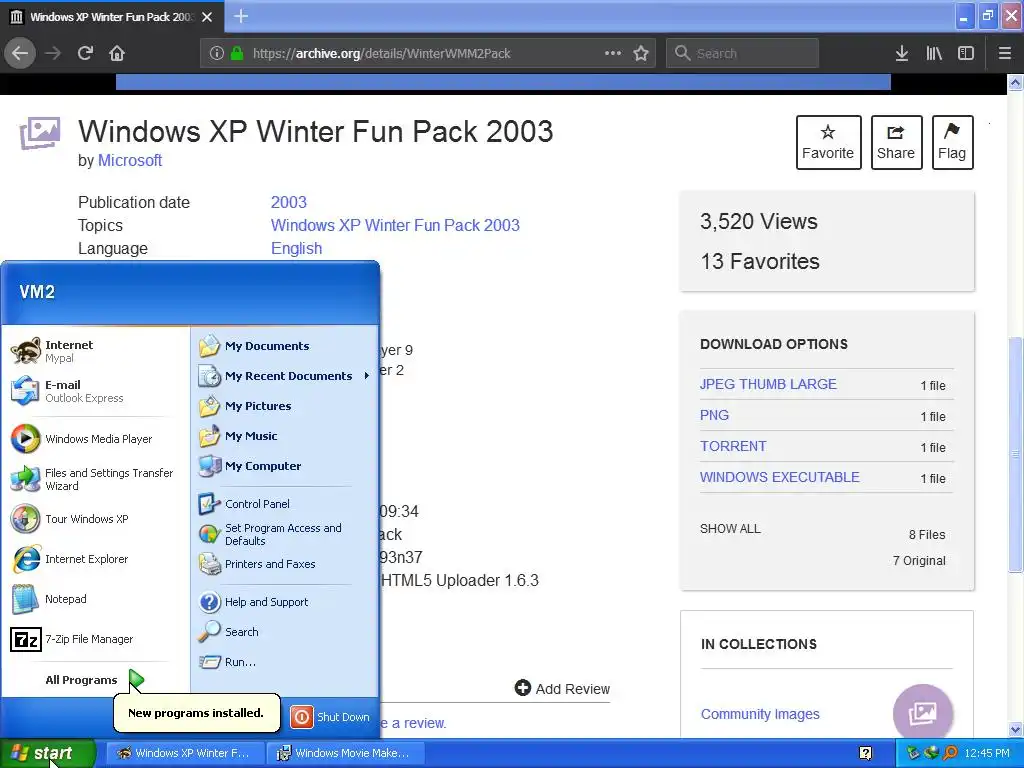Screen dimensions: 1024x768
Task: Open My Music folder
Action: click(284, 436)
